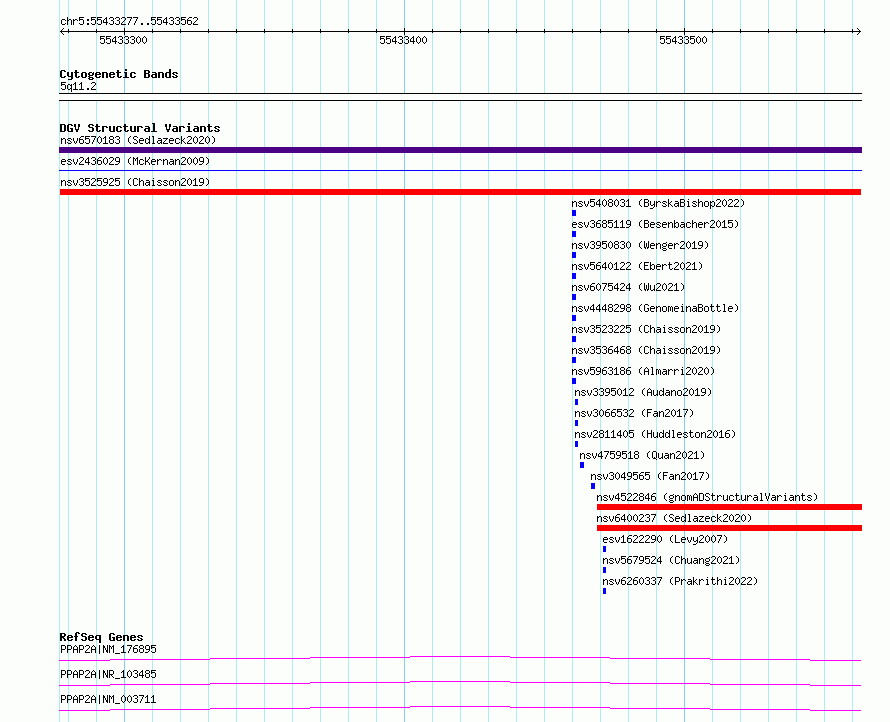
Task: Select nsv5640122 (Ebert2021) label
Action: (x=637, y=266)
